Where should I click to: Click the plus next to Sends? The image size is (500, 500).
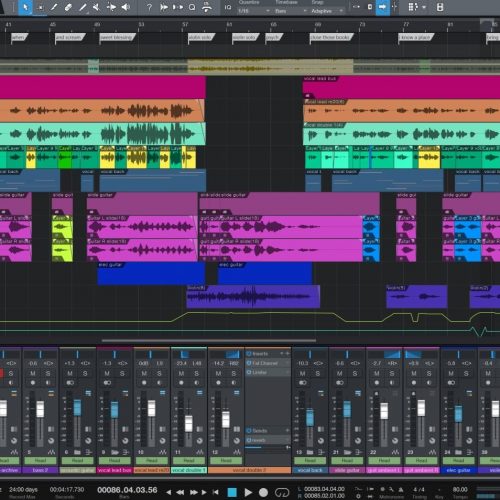(x=287, y=431)
